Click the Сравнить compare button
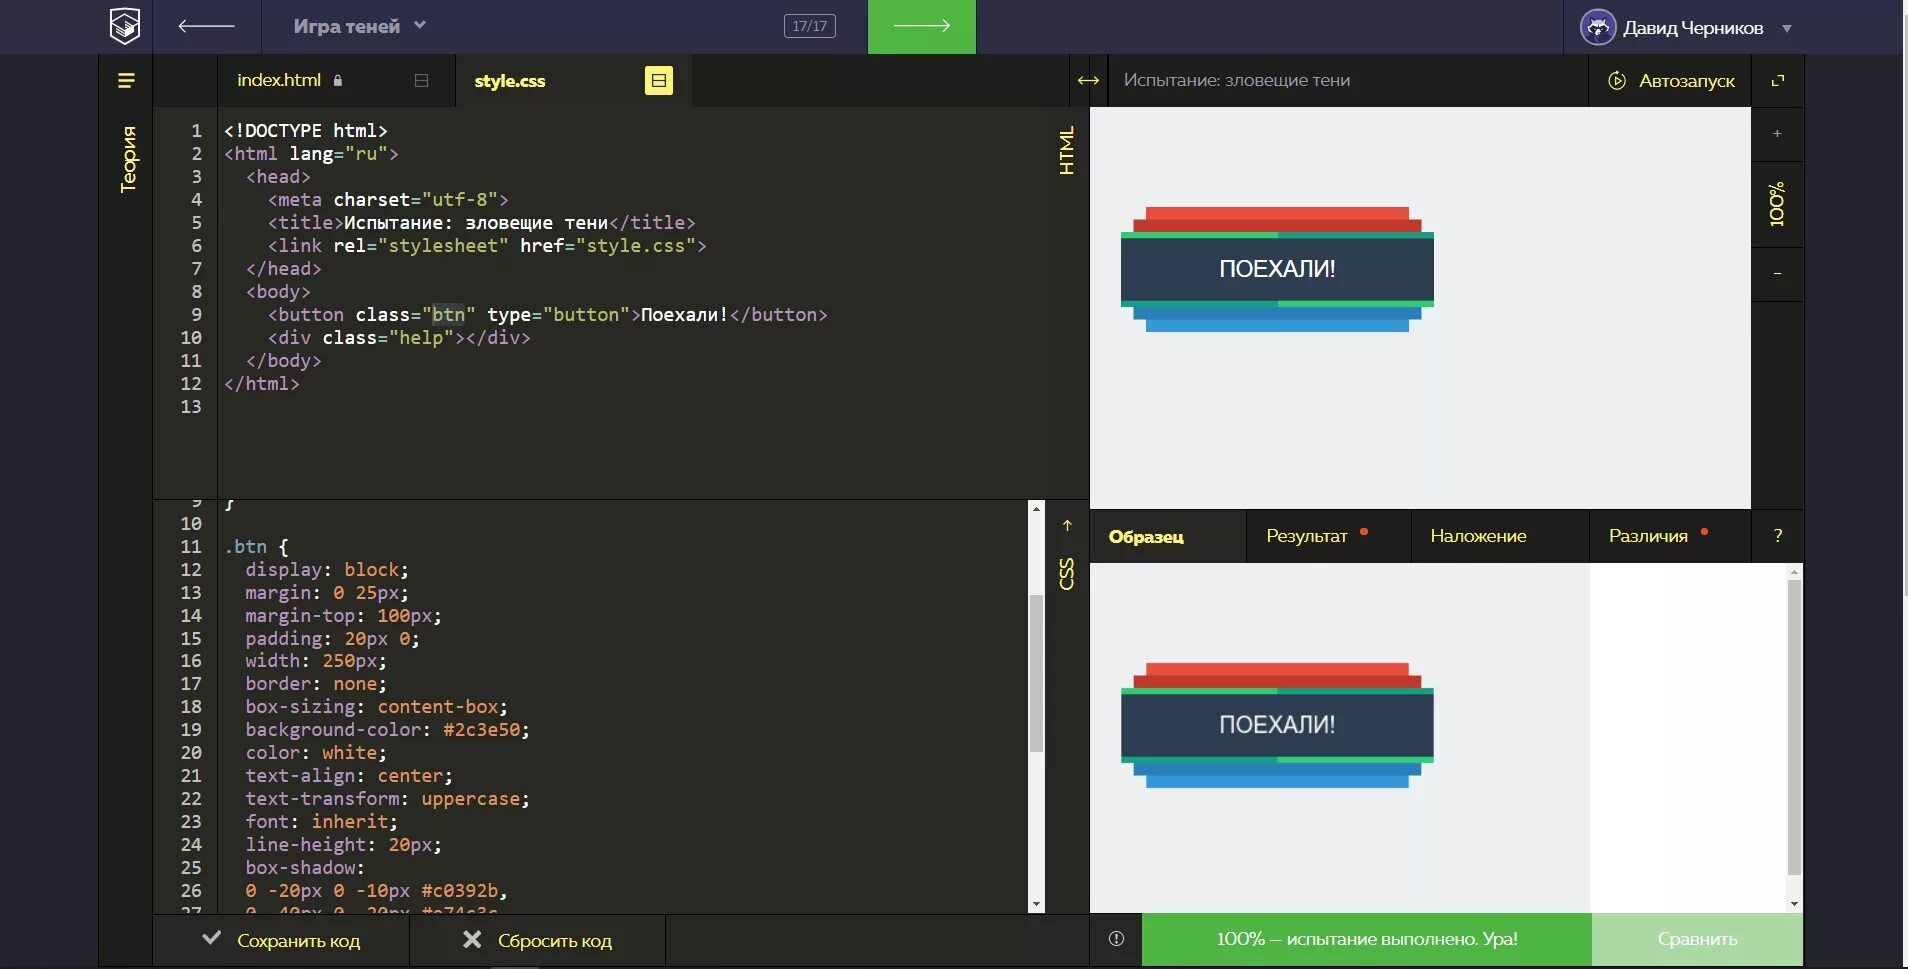Viewport: 1908px width, 969px height. click(x=1697, y=939)
